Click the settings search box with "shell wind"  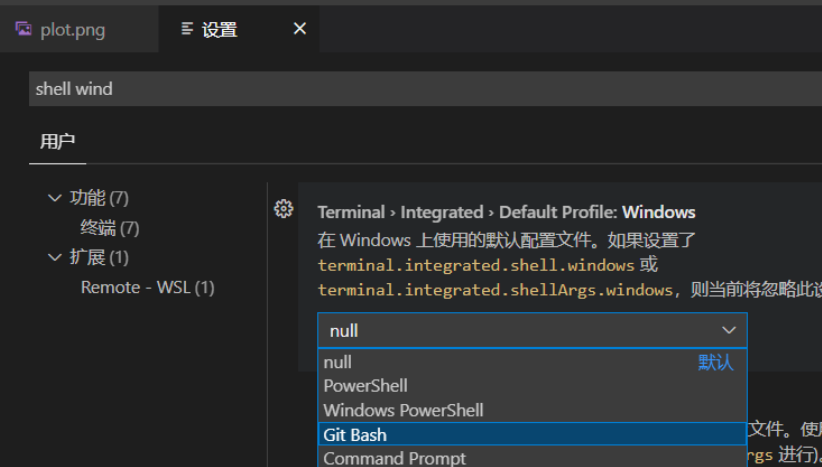pyautogui.click(x=420, y=89)
